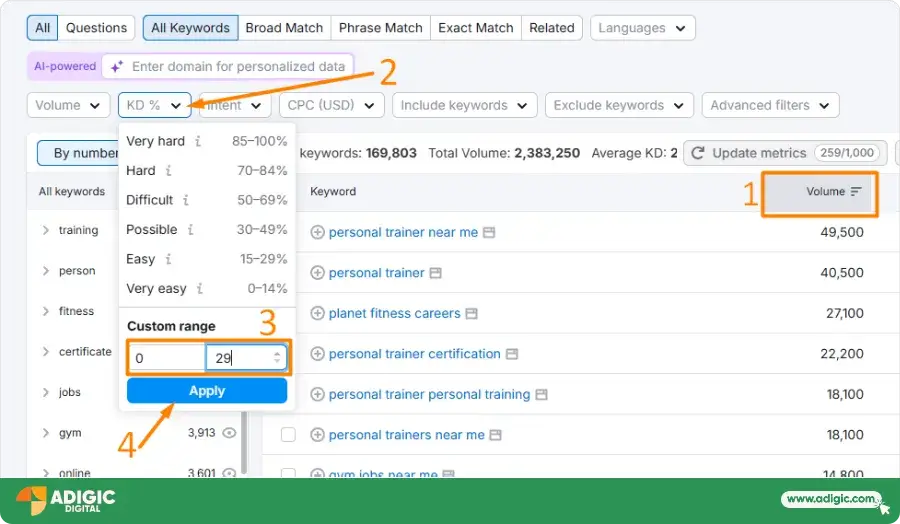
Task: Click the AI sparkle icon in domain field
Action: [117, 67]
